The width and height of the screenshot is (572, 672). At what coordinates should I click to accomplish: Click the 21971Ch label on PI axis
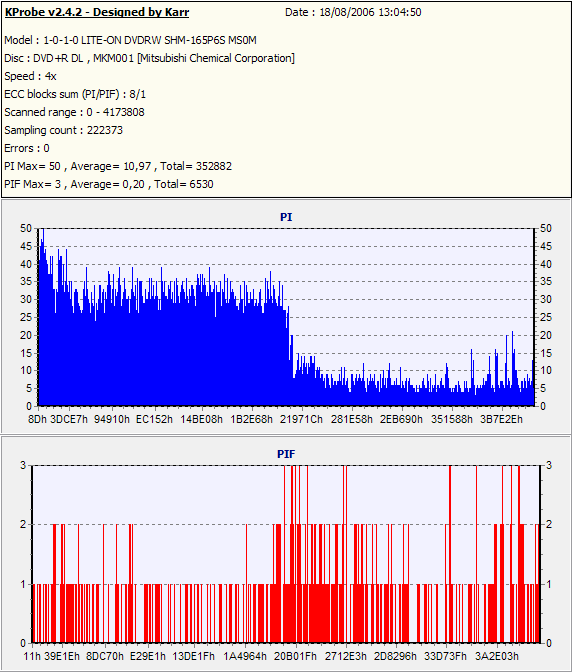pos(301,419)
